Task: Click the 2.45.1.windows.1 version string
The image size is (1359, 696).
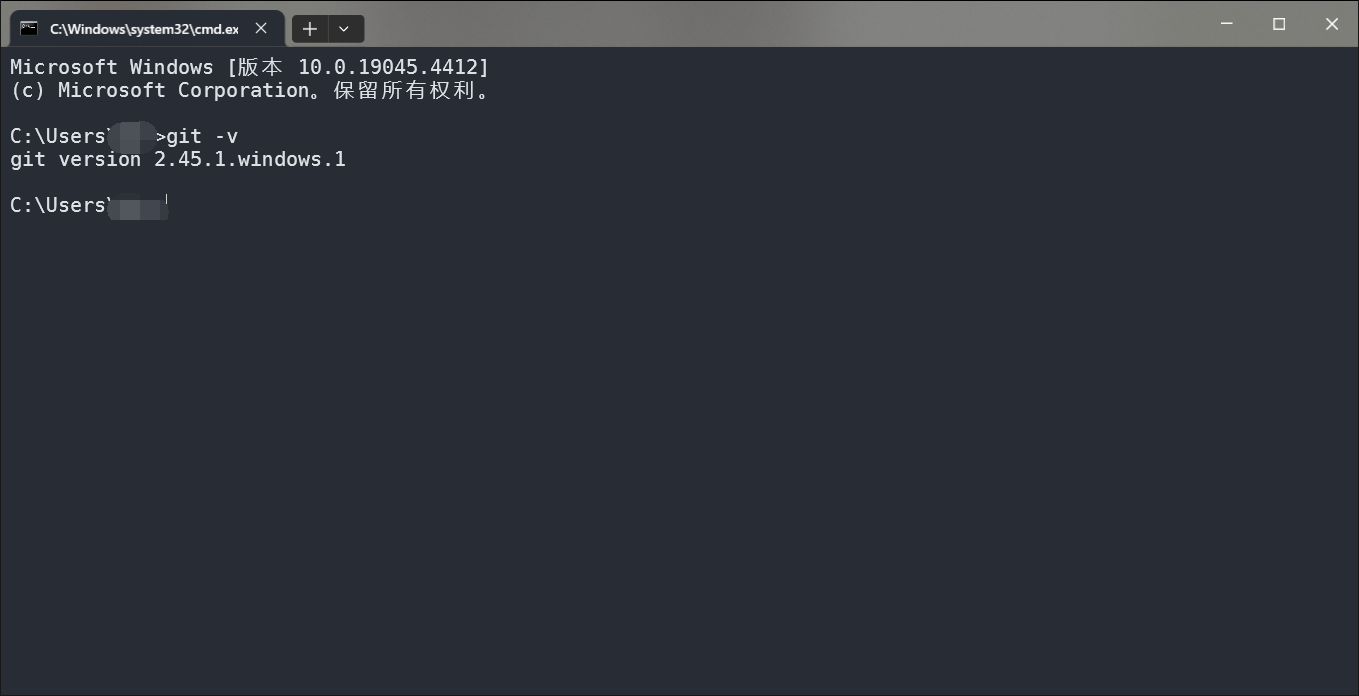Action: [x=250, y=160]
